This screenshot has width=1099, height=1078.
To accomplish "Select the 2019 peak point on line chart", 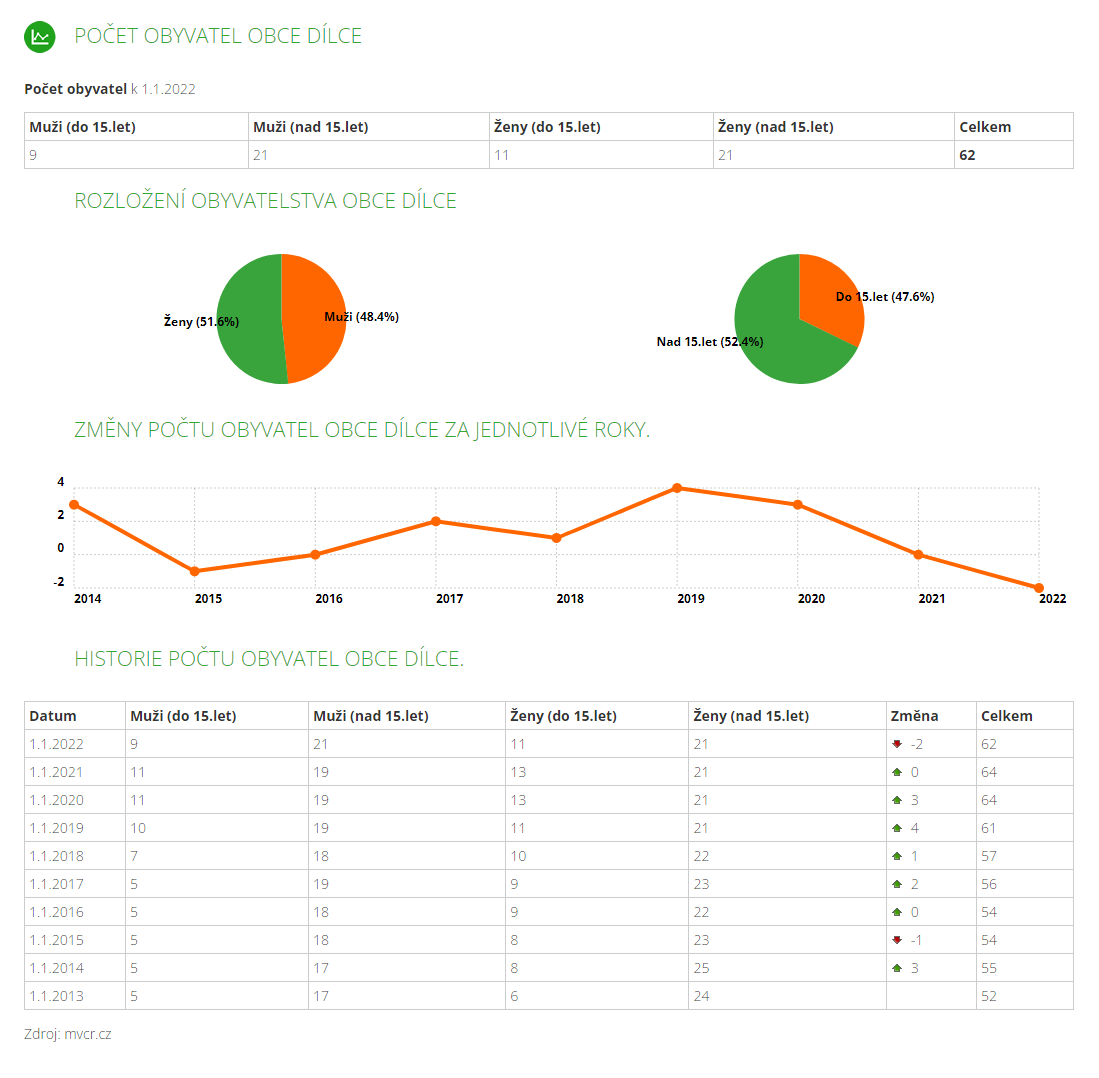I will [x=677, y=488].
